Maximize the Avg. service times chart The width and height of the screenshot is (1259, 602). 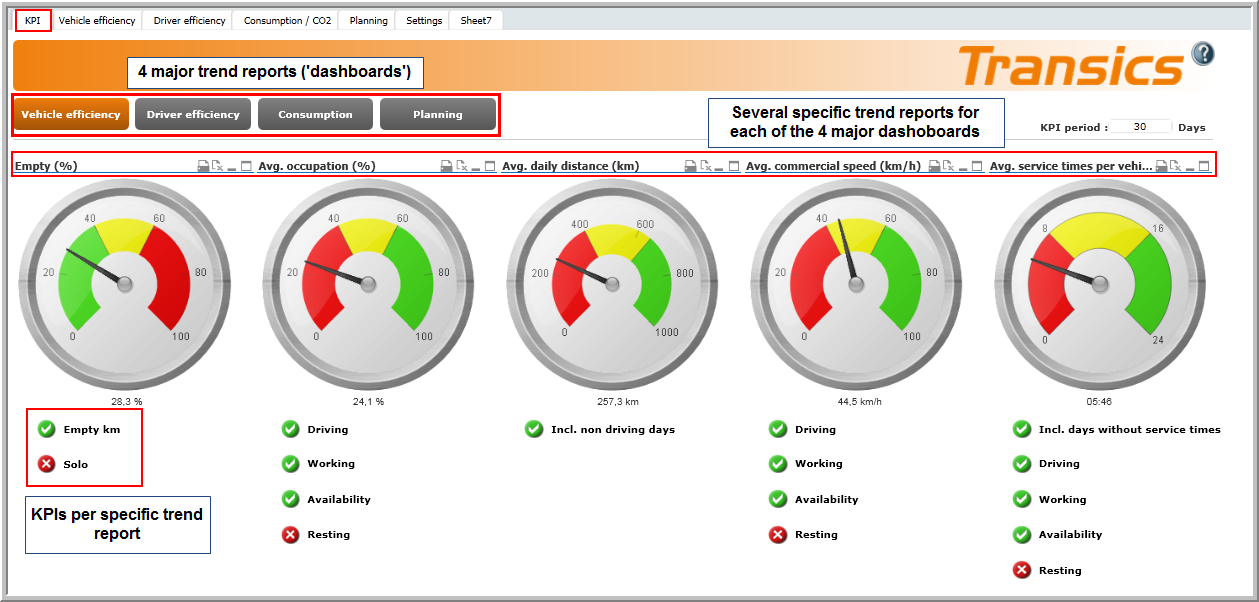coord(1205,166)
